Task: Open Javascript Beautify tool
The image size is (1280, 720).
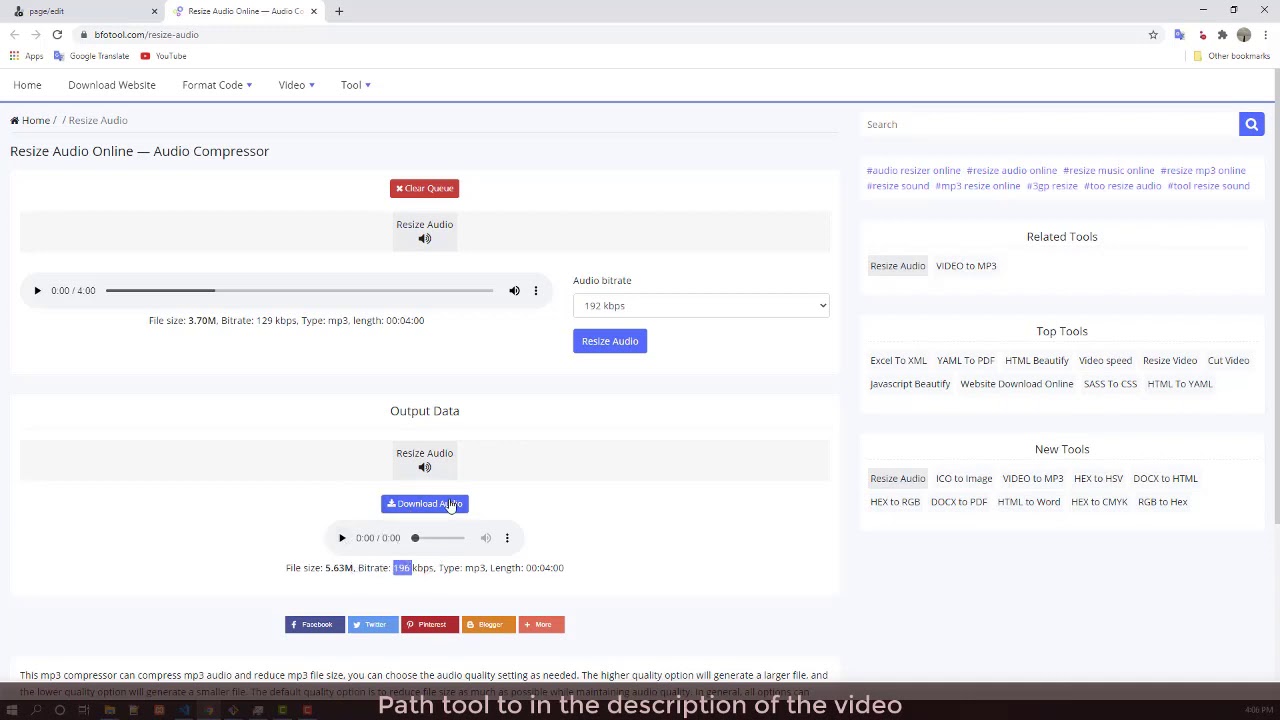Action: click(x=910, y=384)
